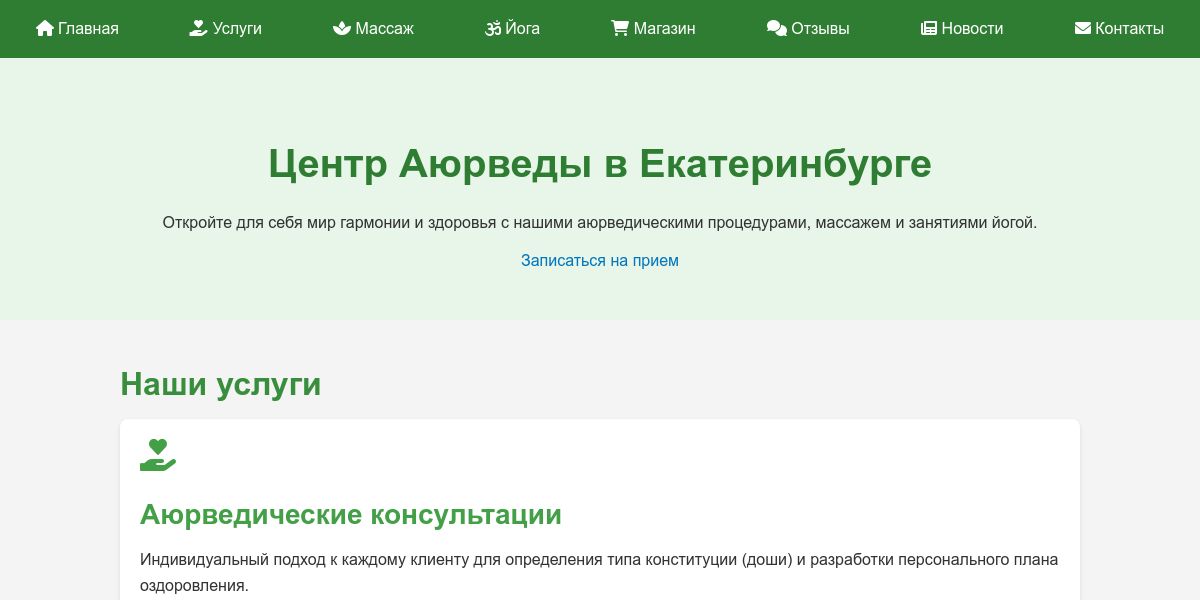This screenshot has width=1200, height=600.
Task: Click the speech bubbles icon beside Отзывы
Action: click(777, 29)
